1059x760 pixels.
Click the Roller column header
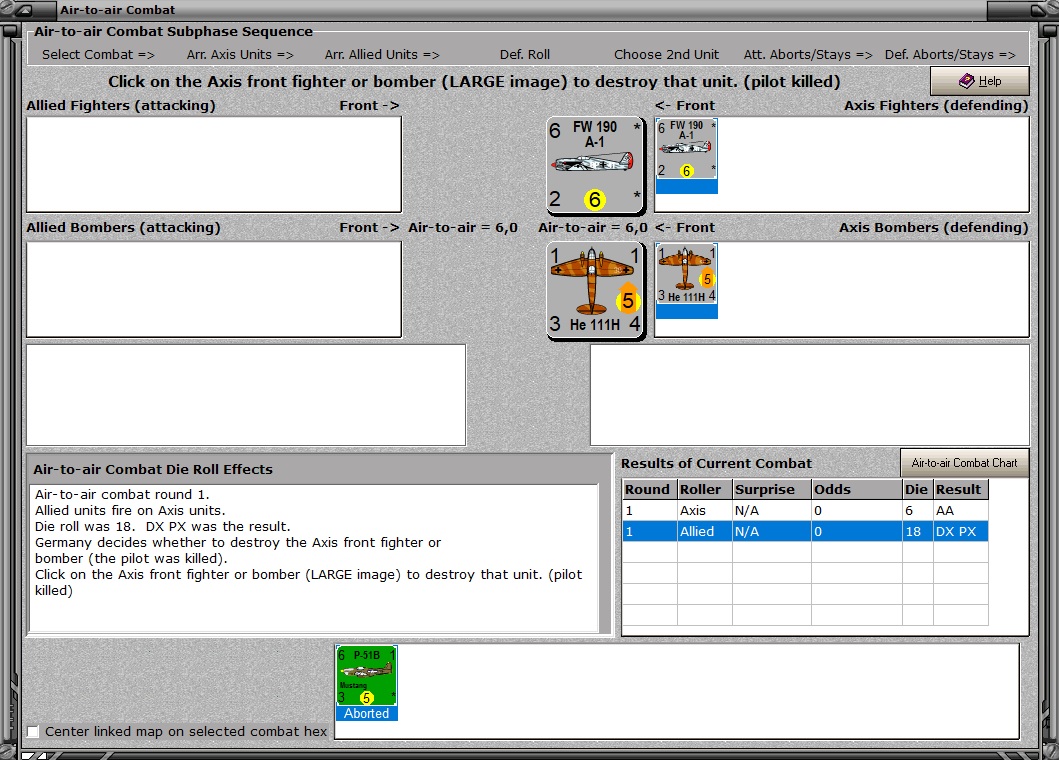704,489
